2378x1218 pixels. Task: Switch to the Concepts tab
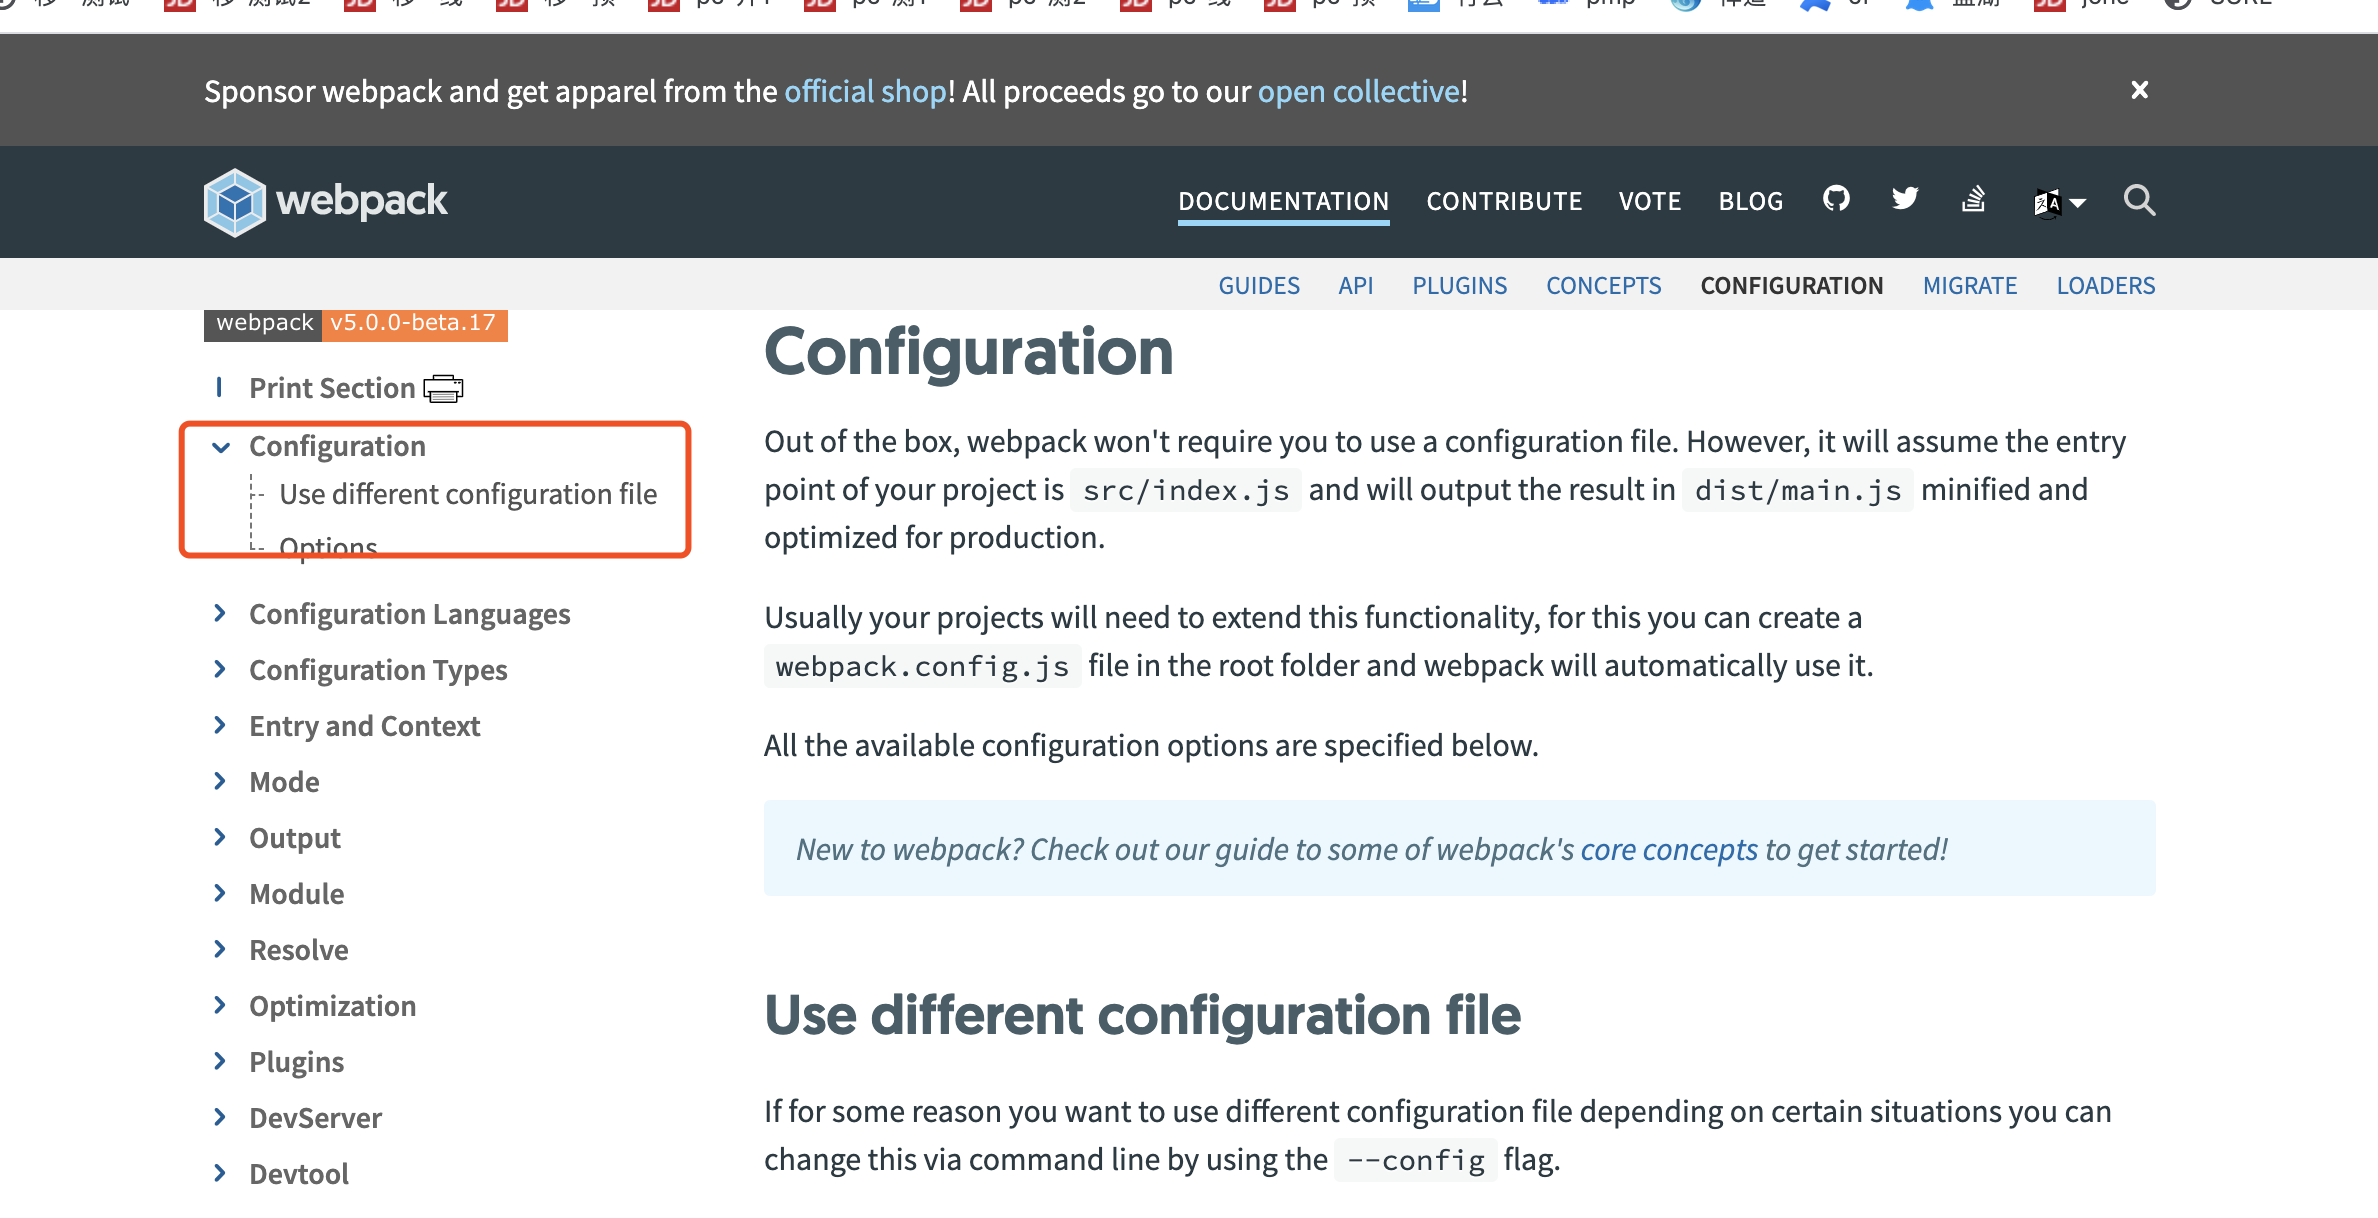coord(1603,285)
